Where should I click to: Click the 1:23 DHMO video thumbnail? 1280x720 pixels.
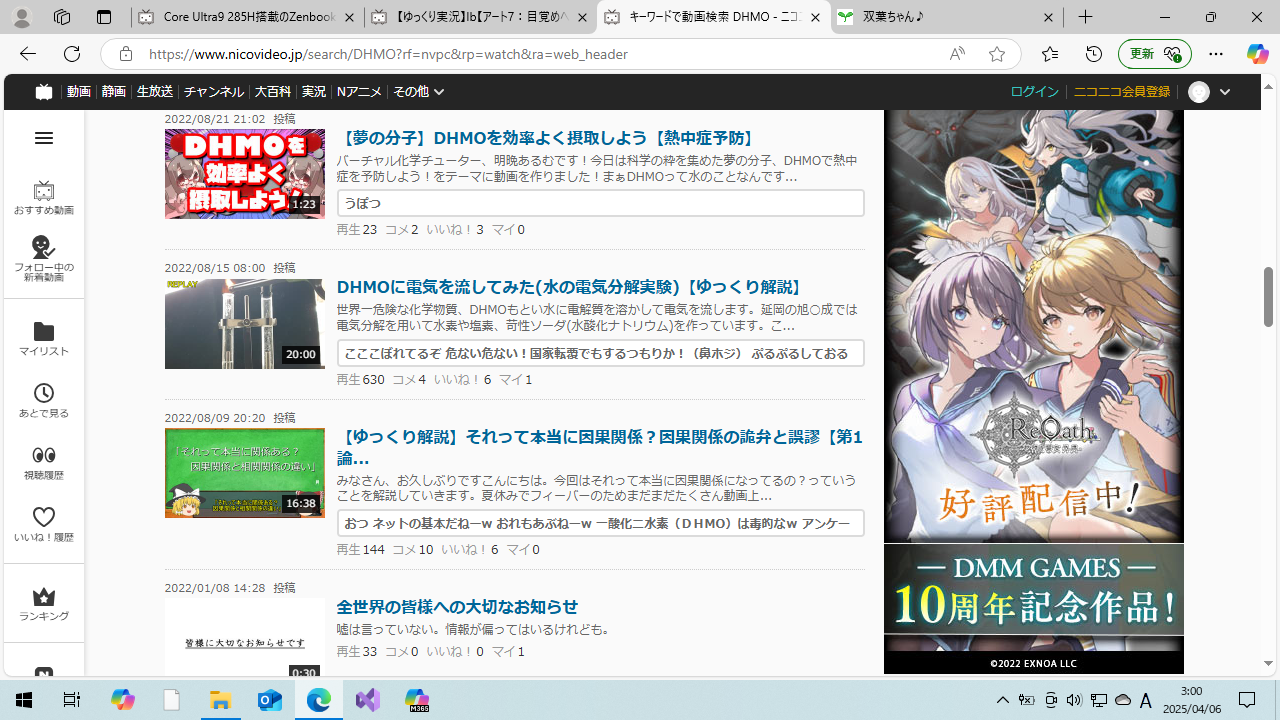tap(244, 174)
